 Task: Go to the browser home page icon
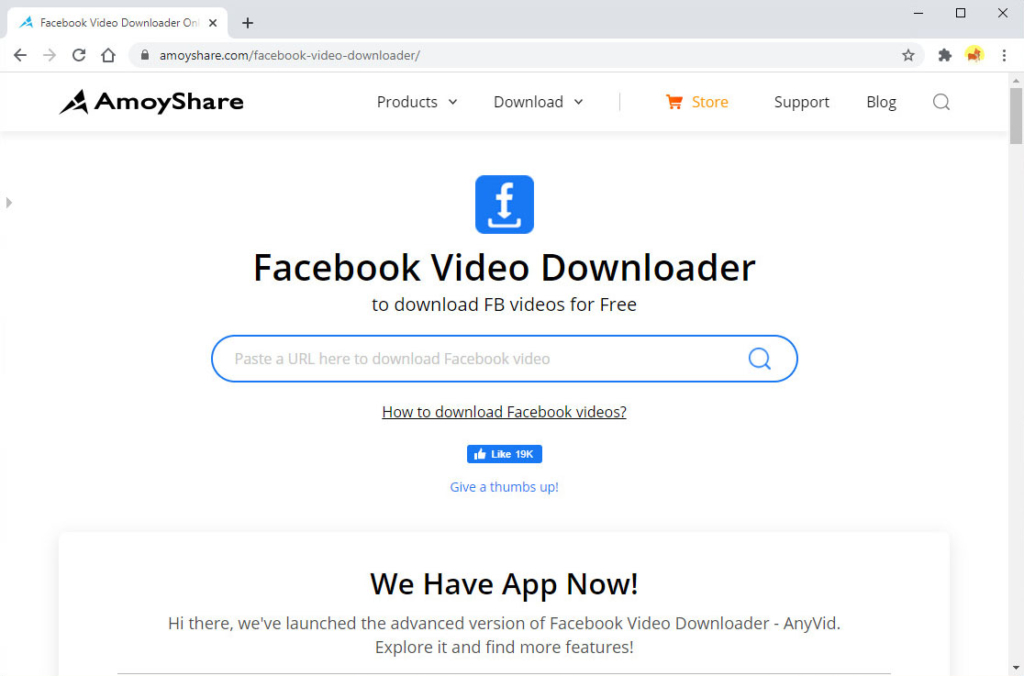108,56
